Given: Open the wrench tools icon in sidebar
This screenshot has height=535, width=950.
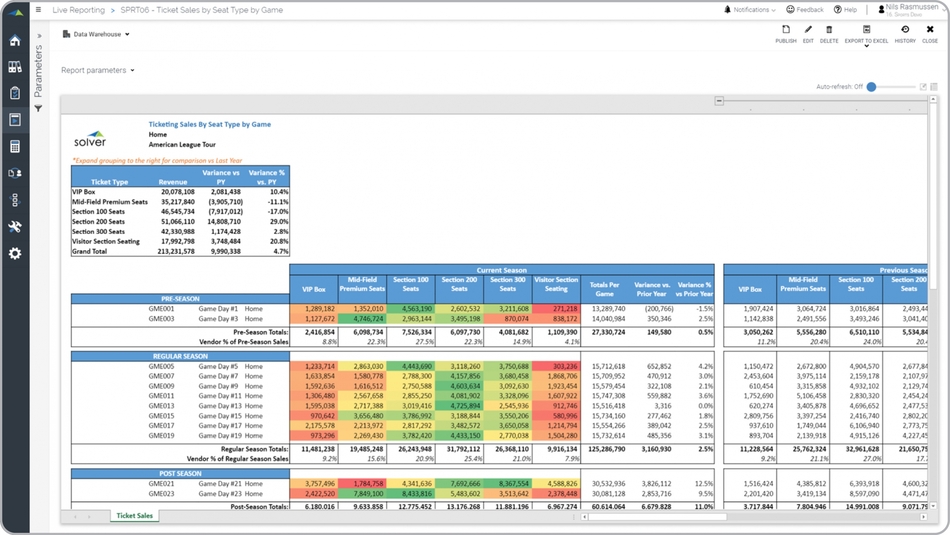Looking at the screenshot, I should point(15,227).
